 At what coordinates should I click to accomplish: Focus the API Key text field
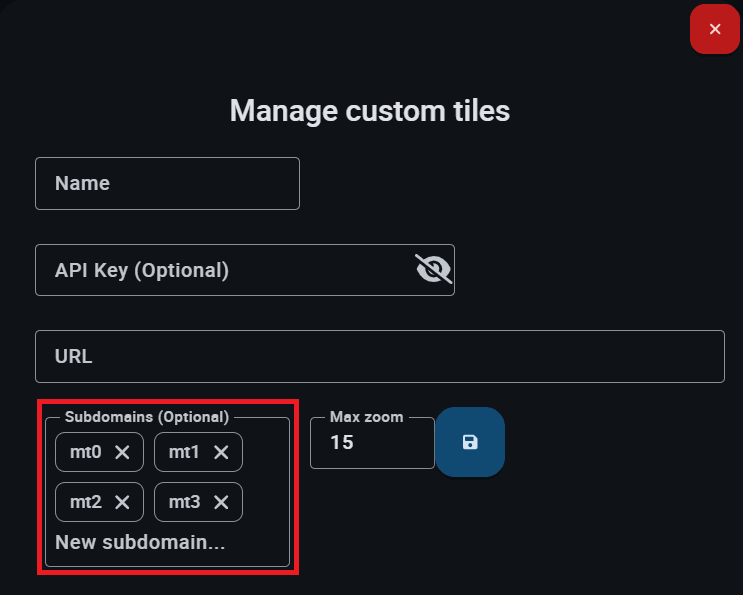click(220, 270)
